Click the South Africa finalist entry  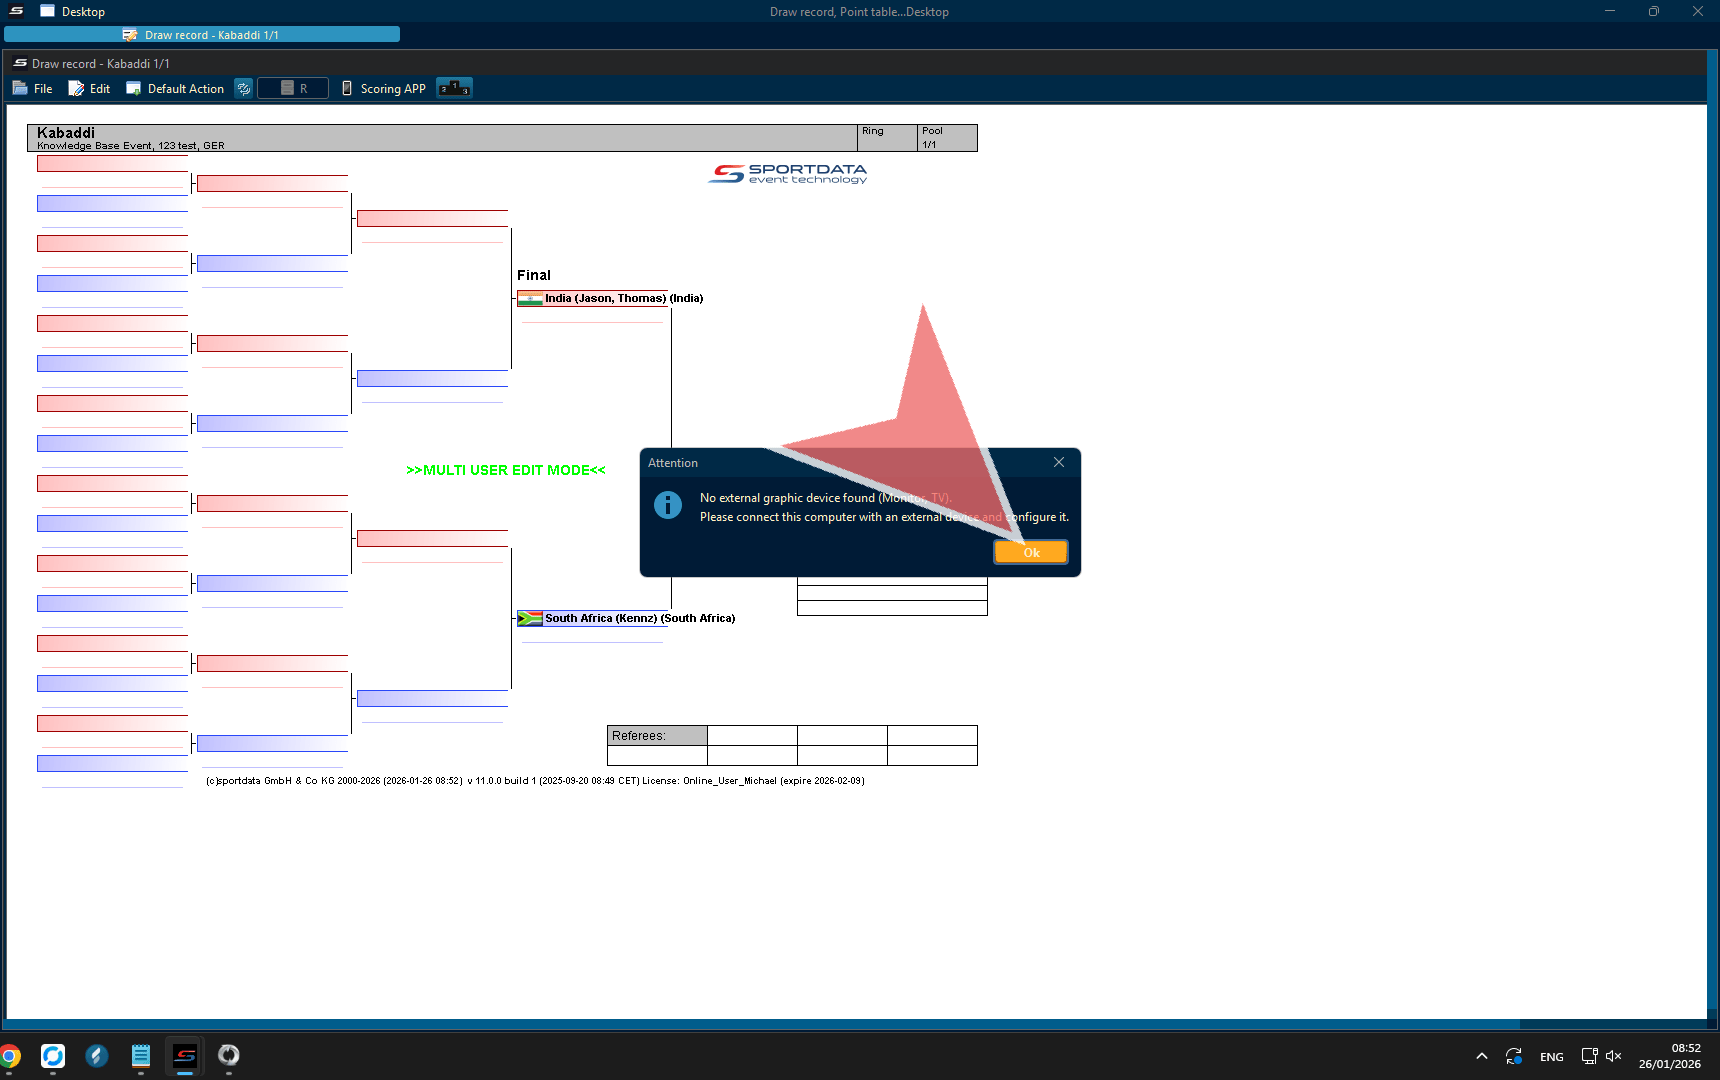pos(625,619)
